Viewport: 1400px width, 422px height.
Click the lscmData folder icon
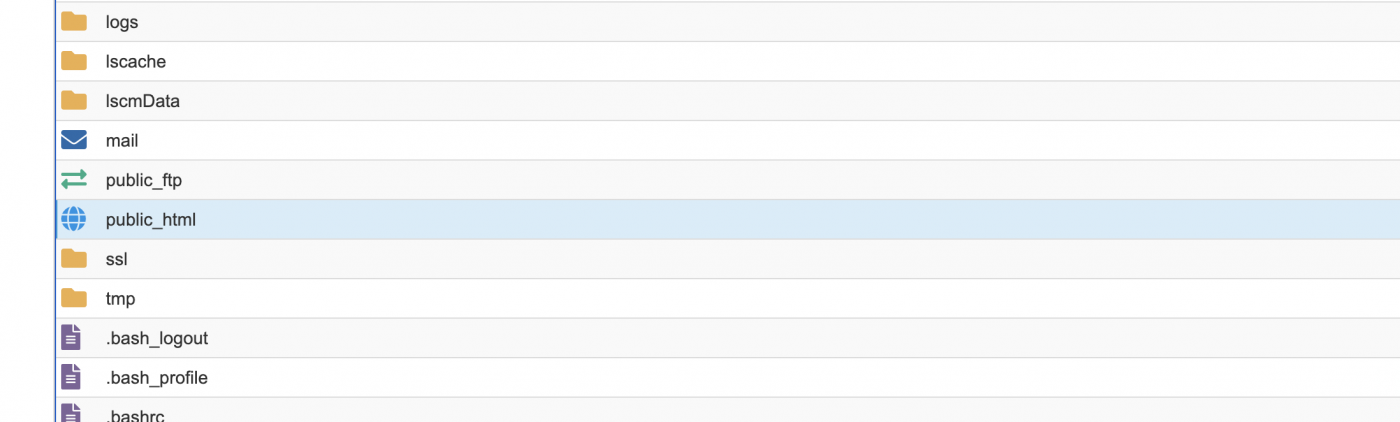(x=74, y=101)
